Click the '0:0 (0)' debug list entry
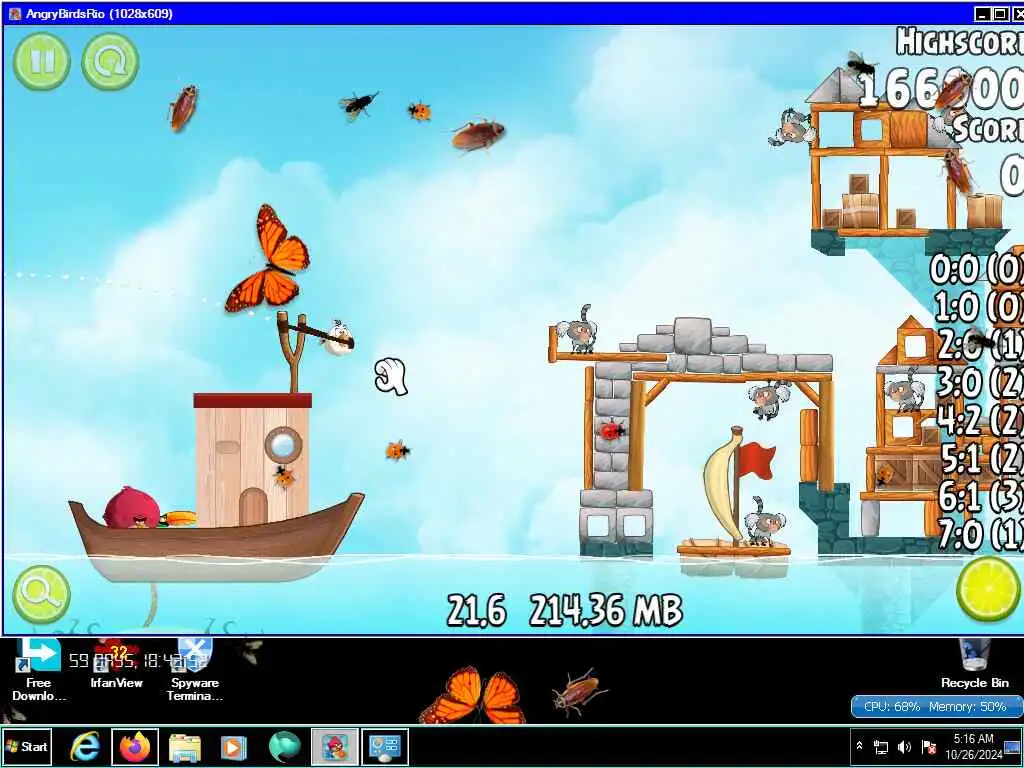 click(x=976, y=268)
